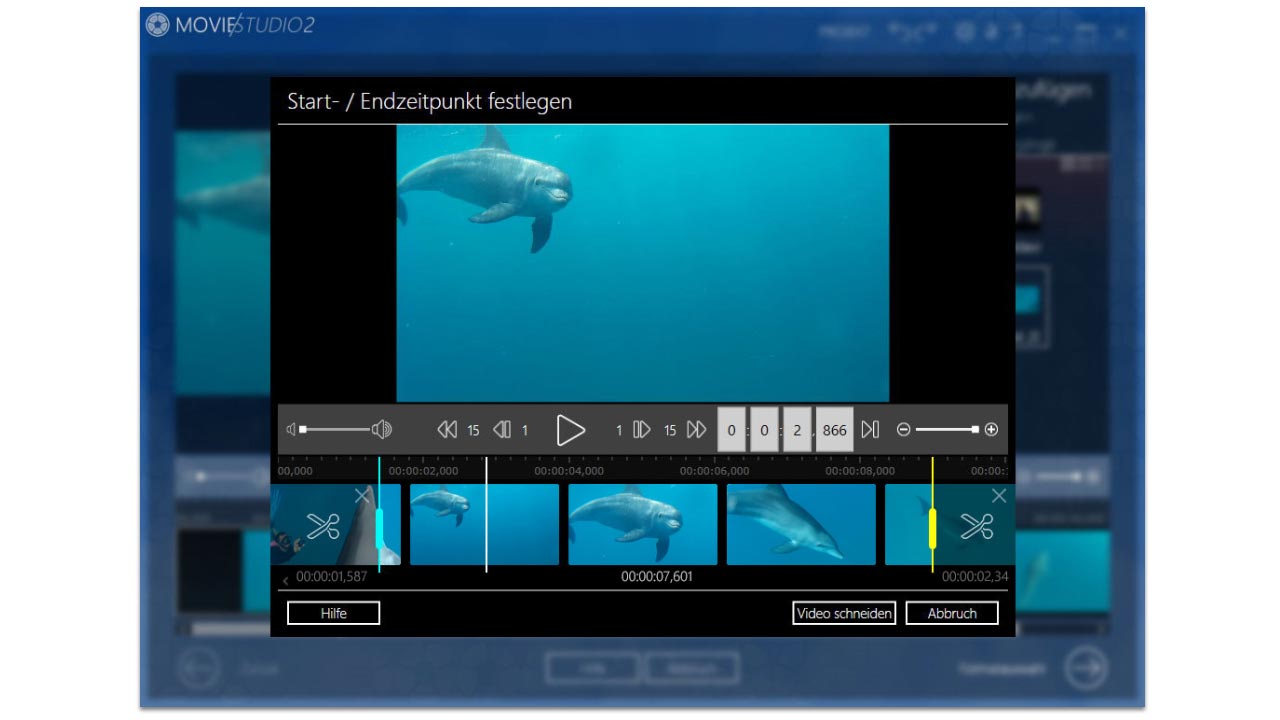Select the milliseconds field showing 866
This screenshot has height=720, width=1280.
834,430
